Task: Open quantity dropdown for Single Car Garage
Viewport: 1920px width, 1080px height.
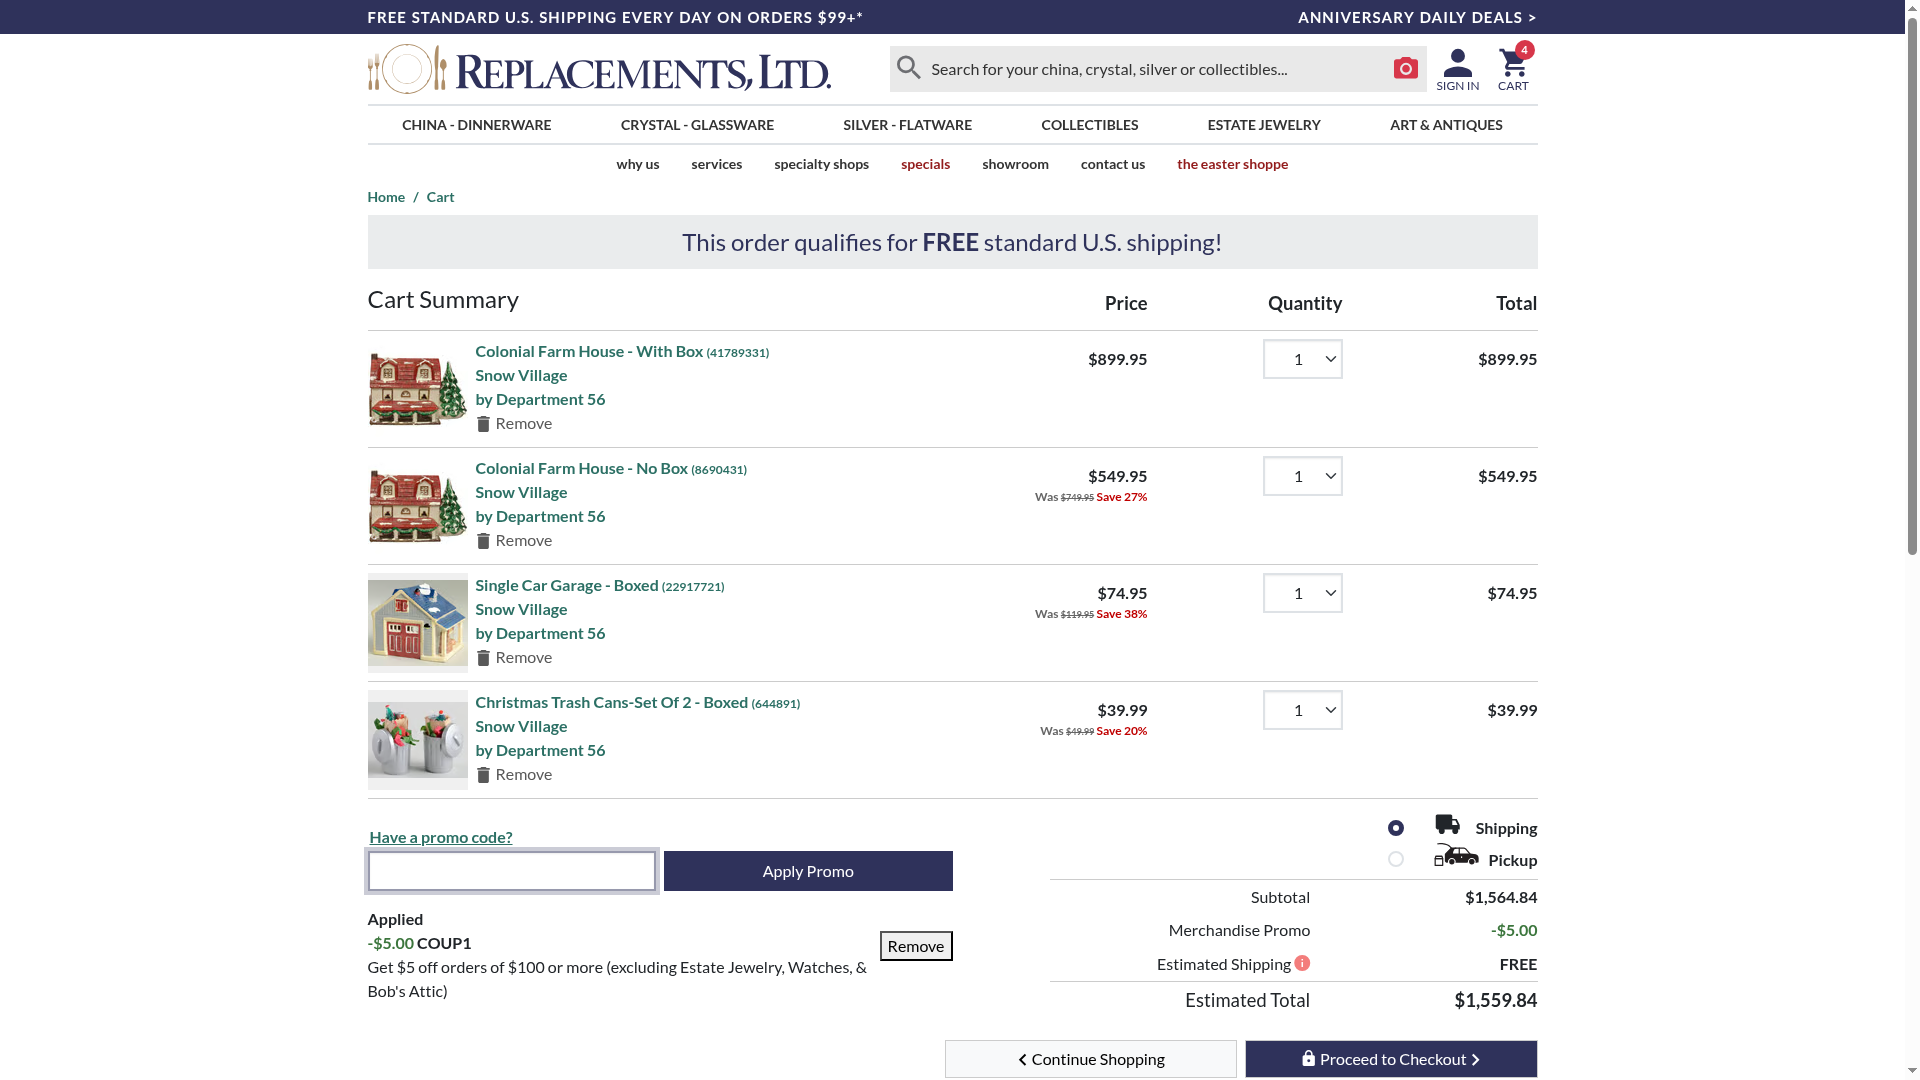Action: [x=1302, y=593]
